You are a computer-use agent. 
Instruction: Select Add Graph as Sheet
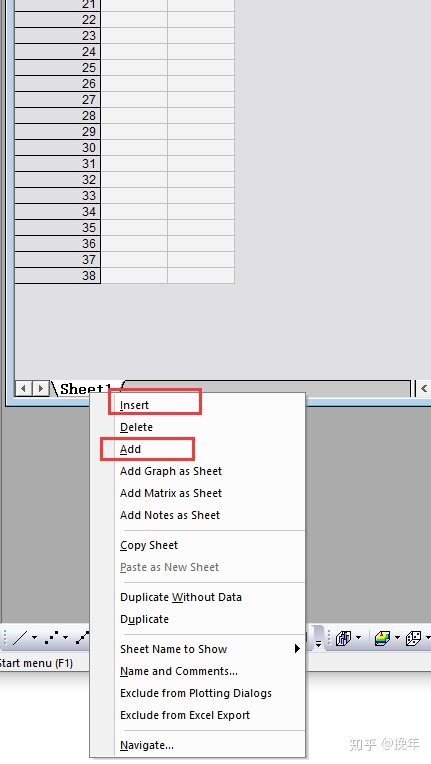pyautogui.click(x=209, y=471)
